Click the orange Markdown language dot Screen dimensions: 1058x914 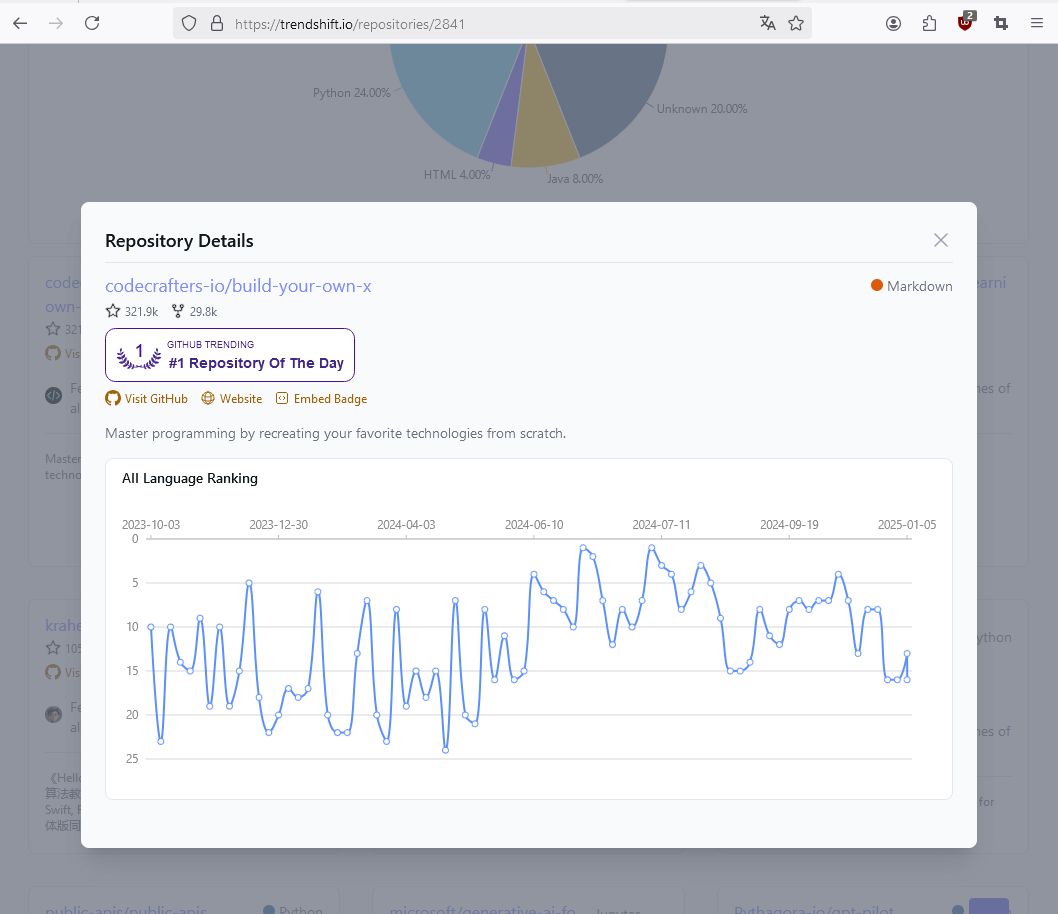876,285
